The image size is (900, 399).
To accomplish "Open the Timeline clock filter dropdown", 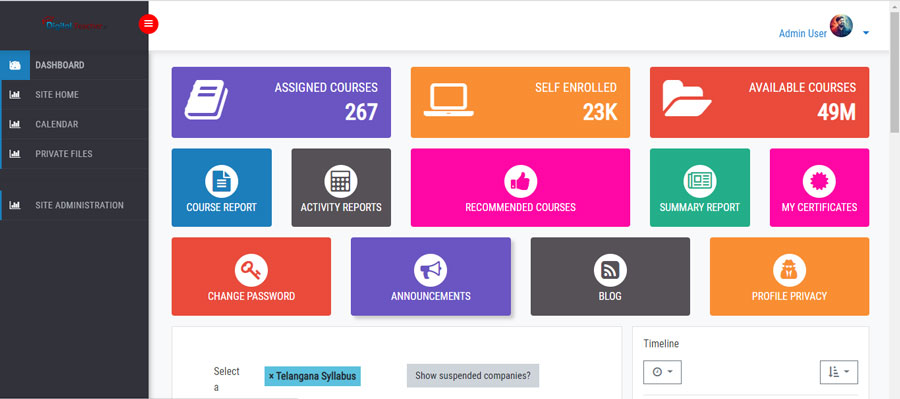I will pyautogui.click(x=662, y=372).
